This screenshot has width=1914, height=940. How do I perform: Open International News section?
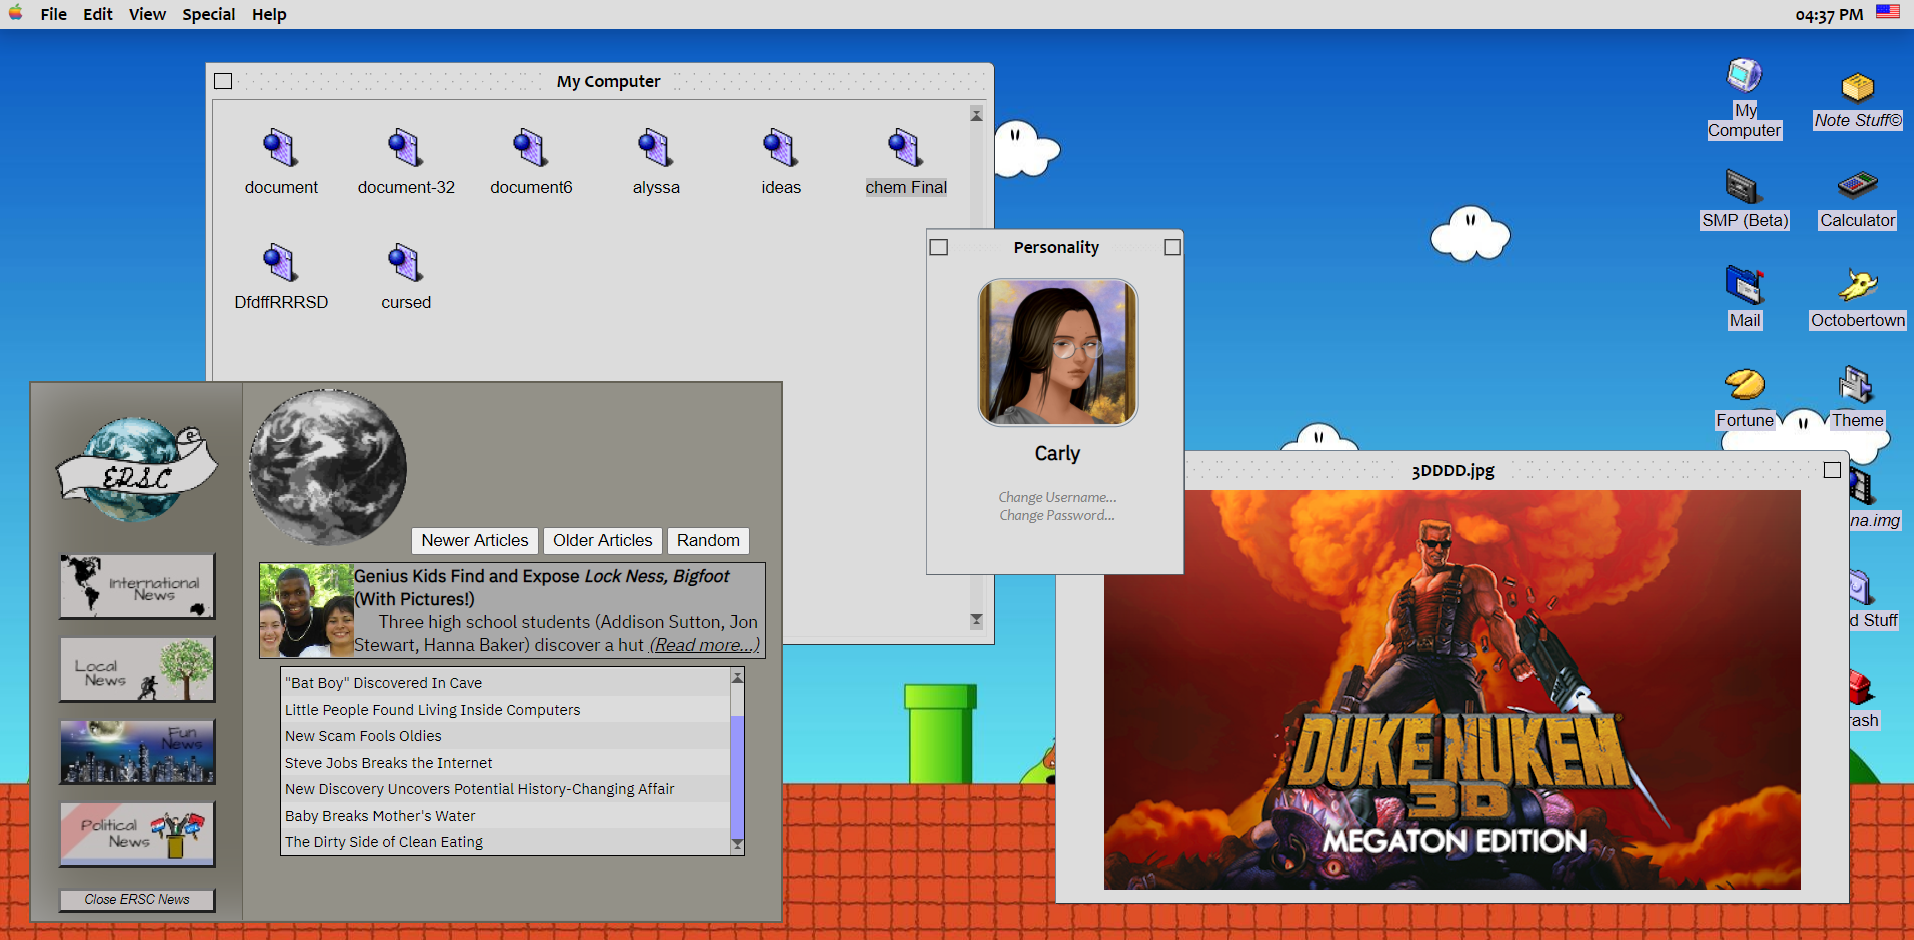point(137,586)
